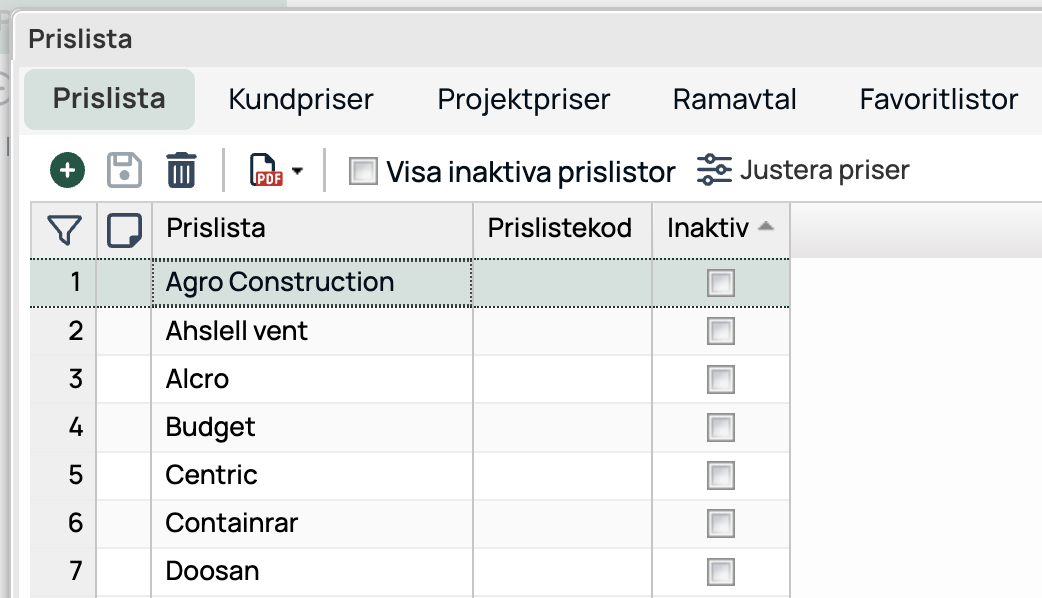Image resolution: width=1042 pixels, height=598 pixels.
Task: Check the Inaktiv box for Alcro
Action: pyautogui.click(x=720, y=379)
